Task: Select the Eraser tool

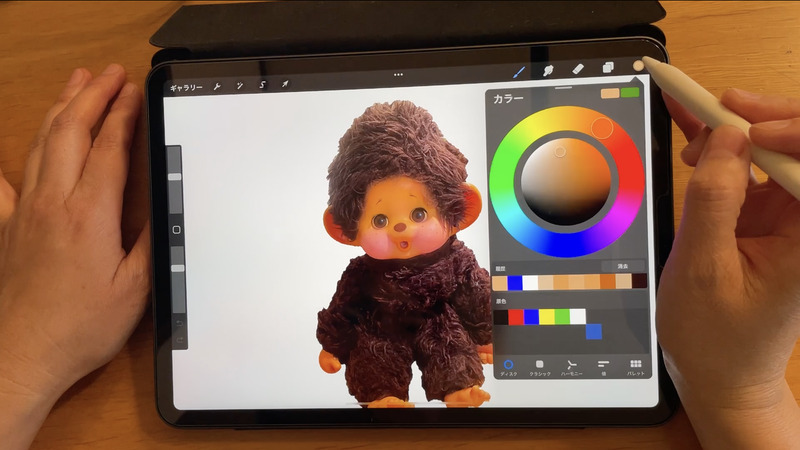Action: (578, 68)
